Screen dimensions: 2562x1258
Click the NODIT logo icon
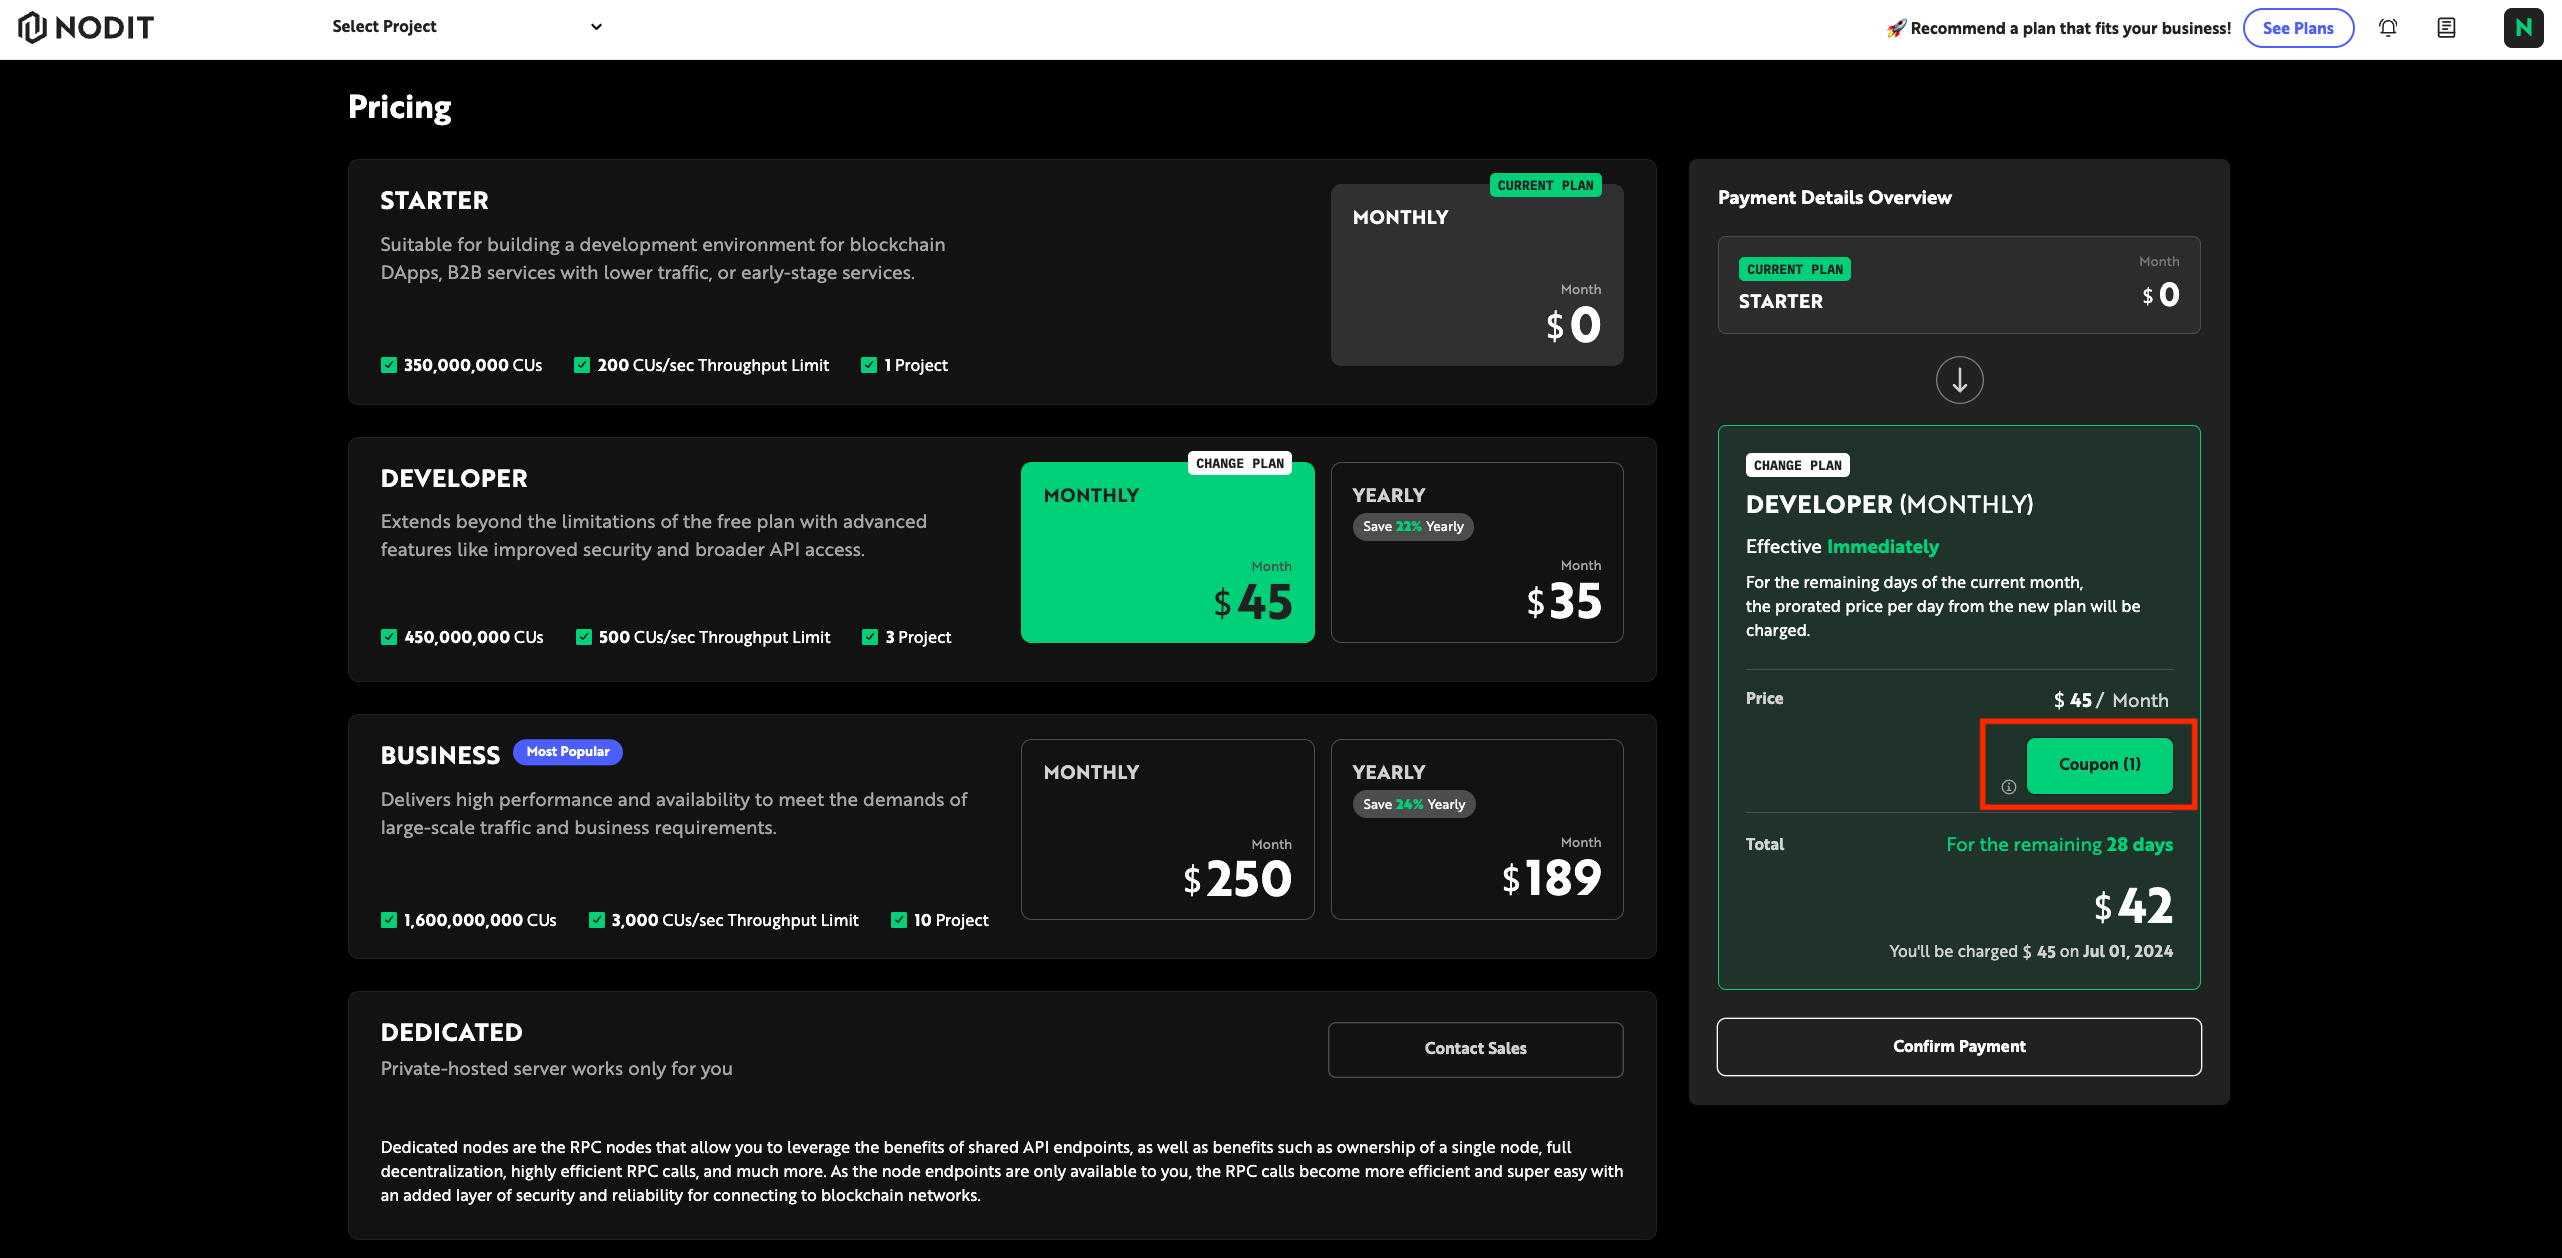pyautogui.click(x=33, y=27)
